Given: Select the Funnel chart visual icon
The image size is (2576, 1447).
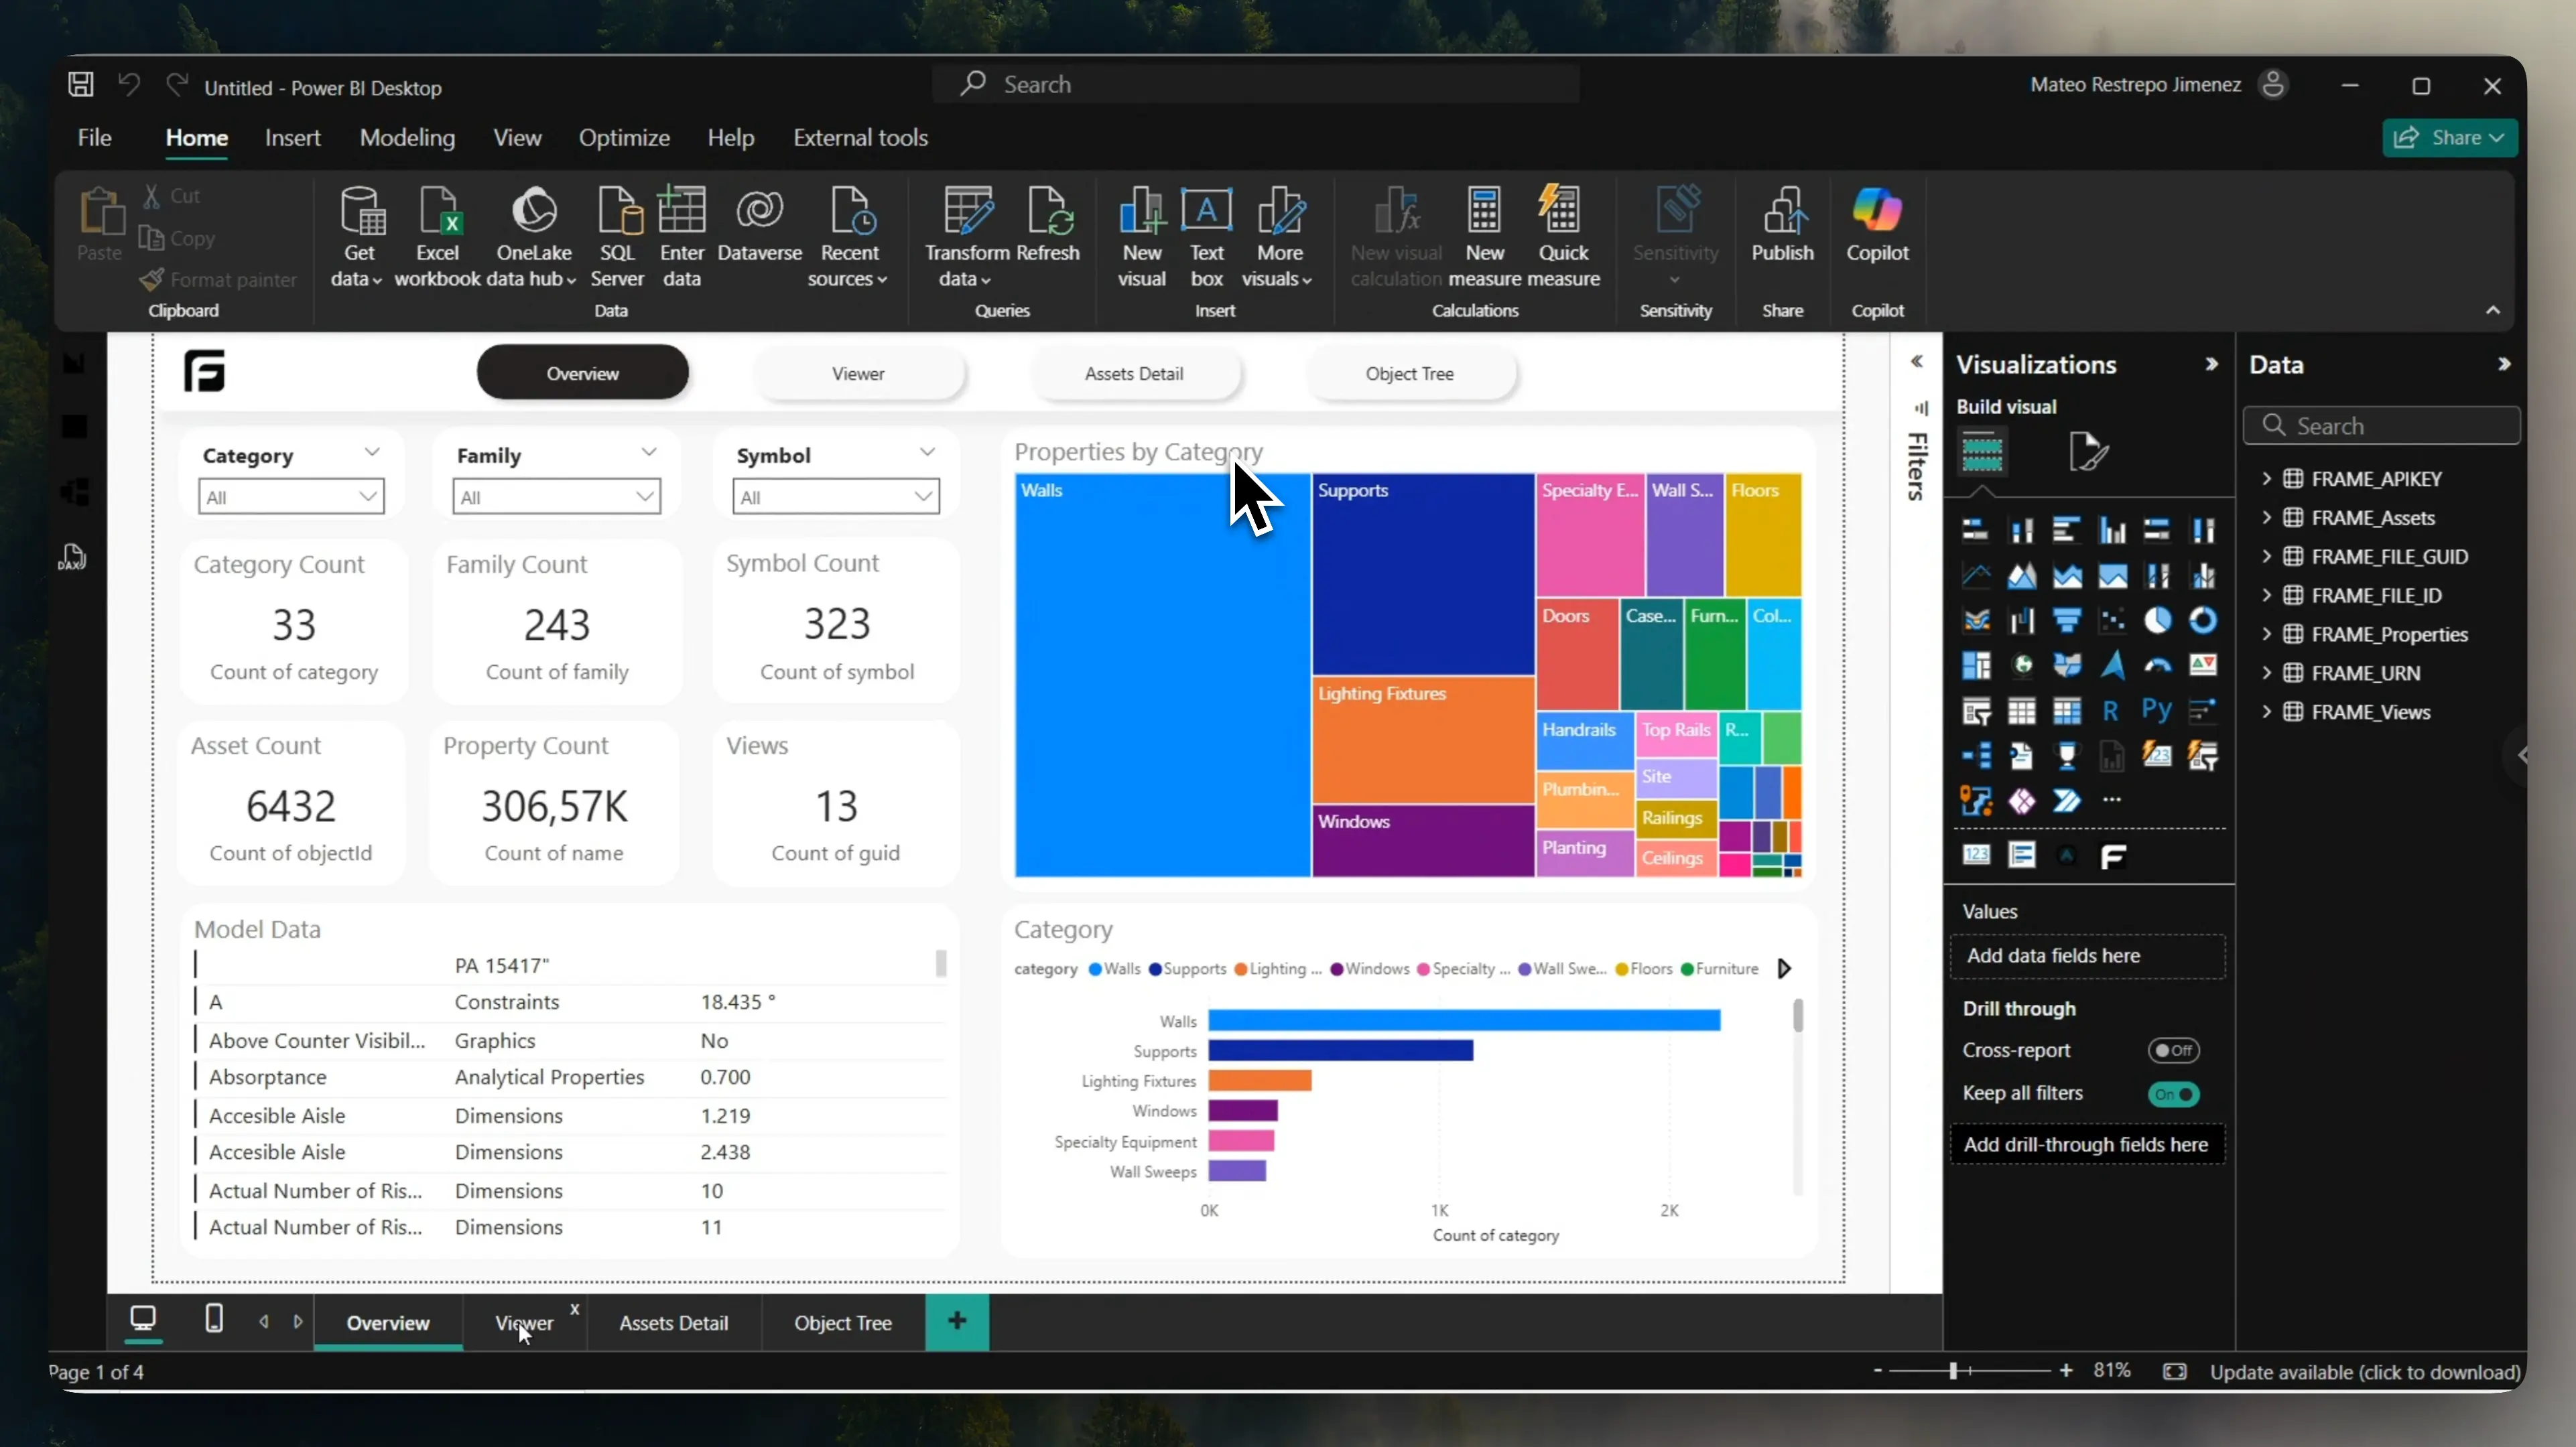Looking at the screenshot, I should (2067, 620).
